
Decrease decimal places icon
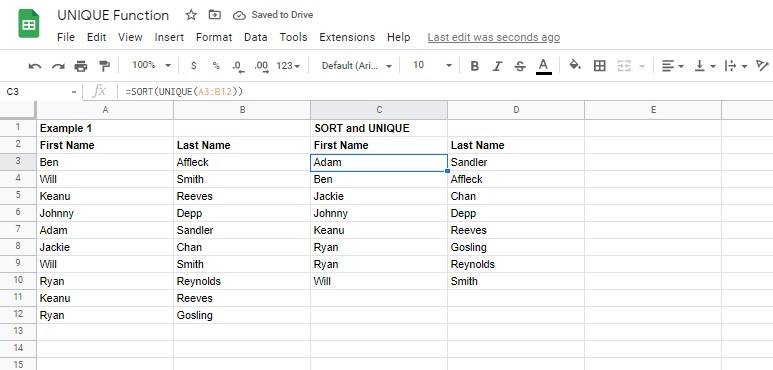pyautogui.click(x=239, y=66)
